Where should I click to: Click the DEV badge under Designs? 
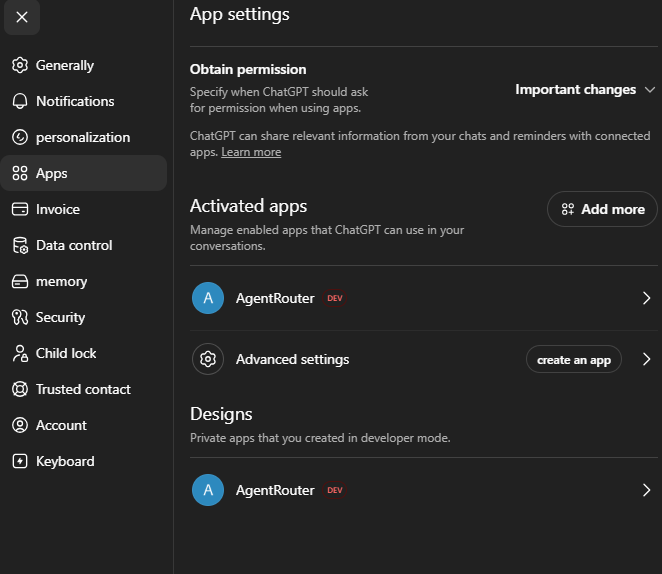point(334,490)
